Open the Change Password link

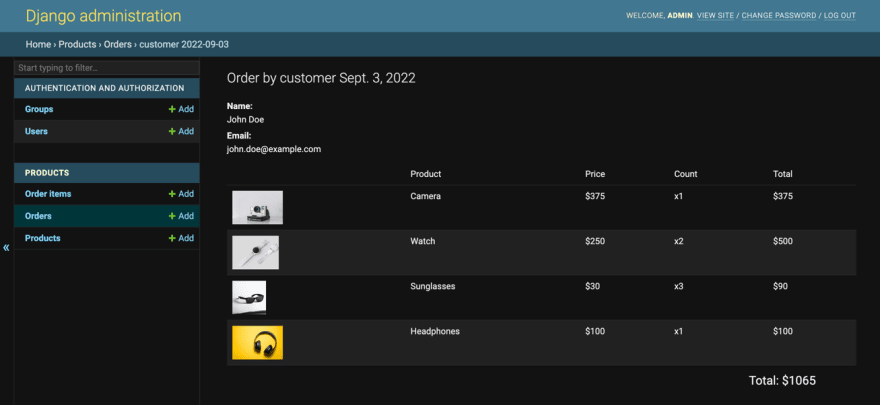click(x=779, y=16)
